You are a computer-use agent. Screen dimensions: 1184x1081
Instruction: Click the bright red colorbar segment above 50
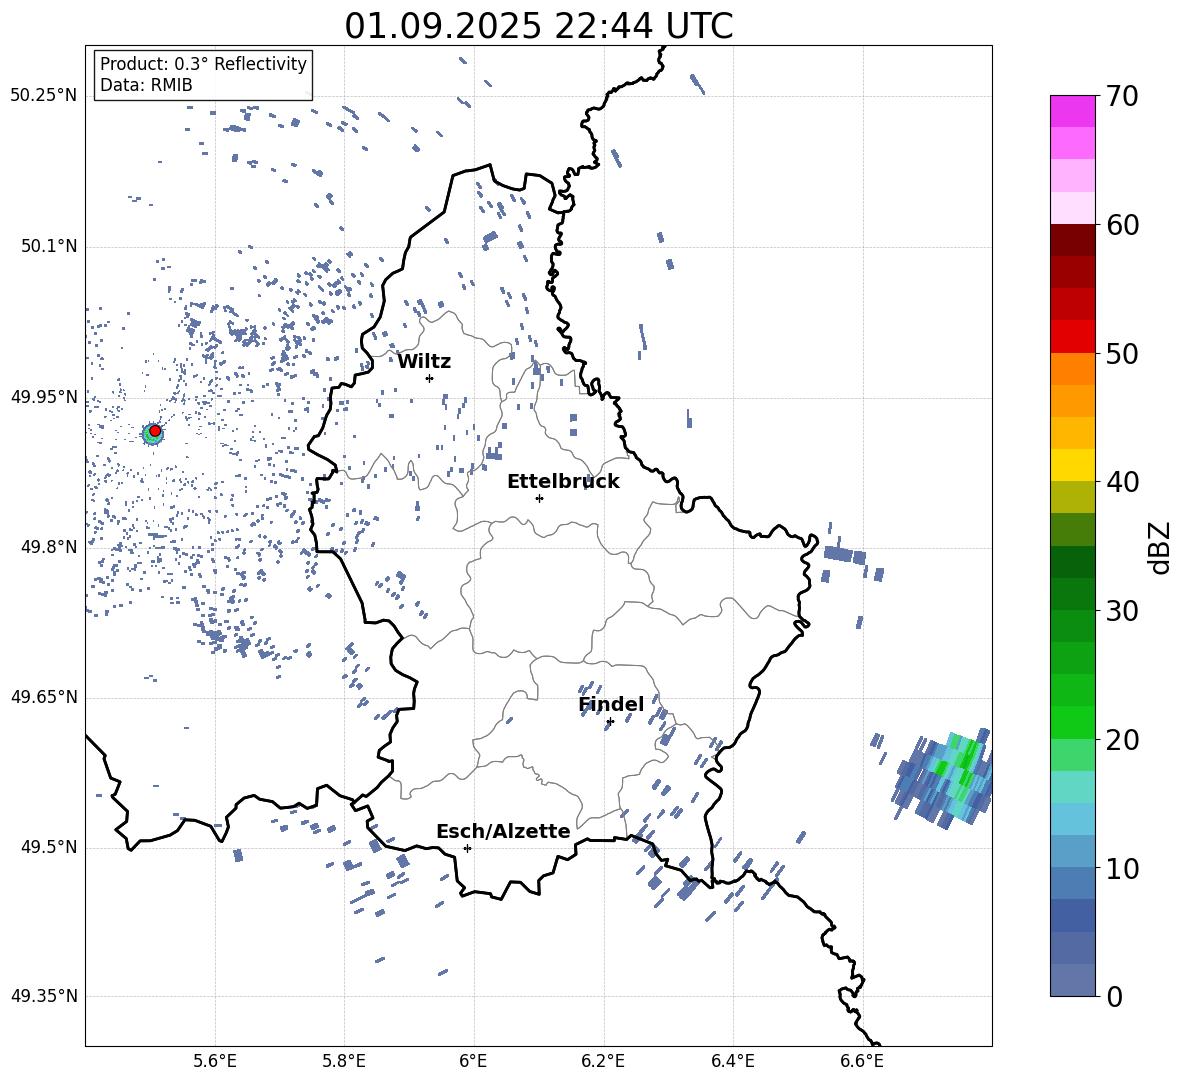pyautogui.click(x=1073, y=337)
